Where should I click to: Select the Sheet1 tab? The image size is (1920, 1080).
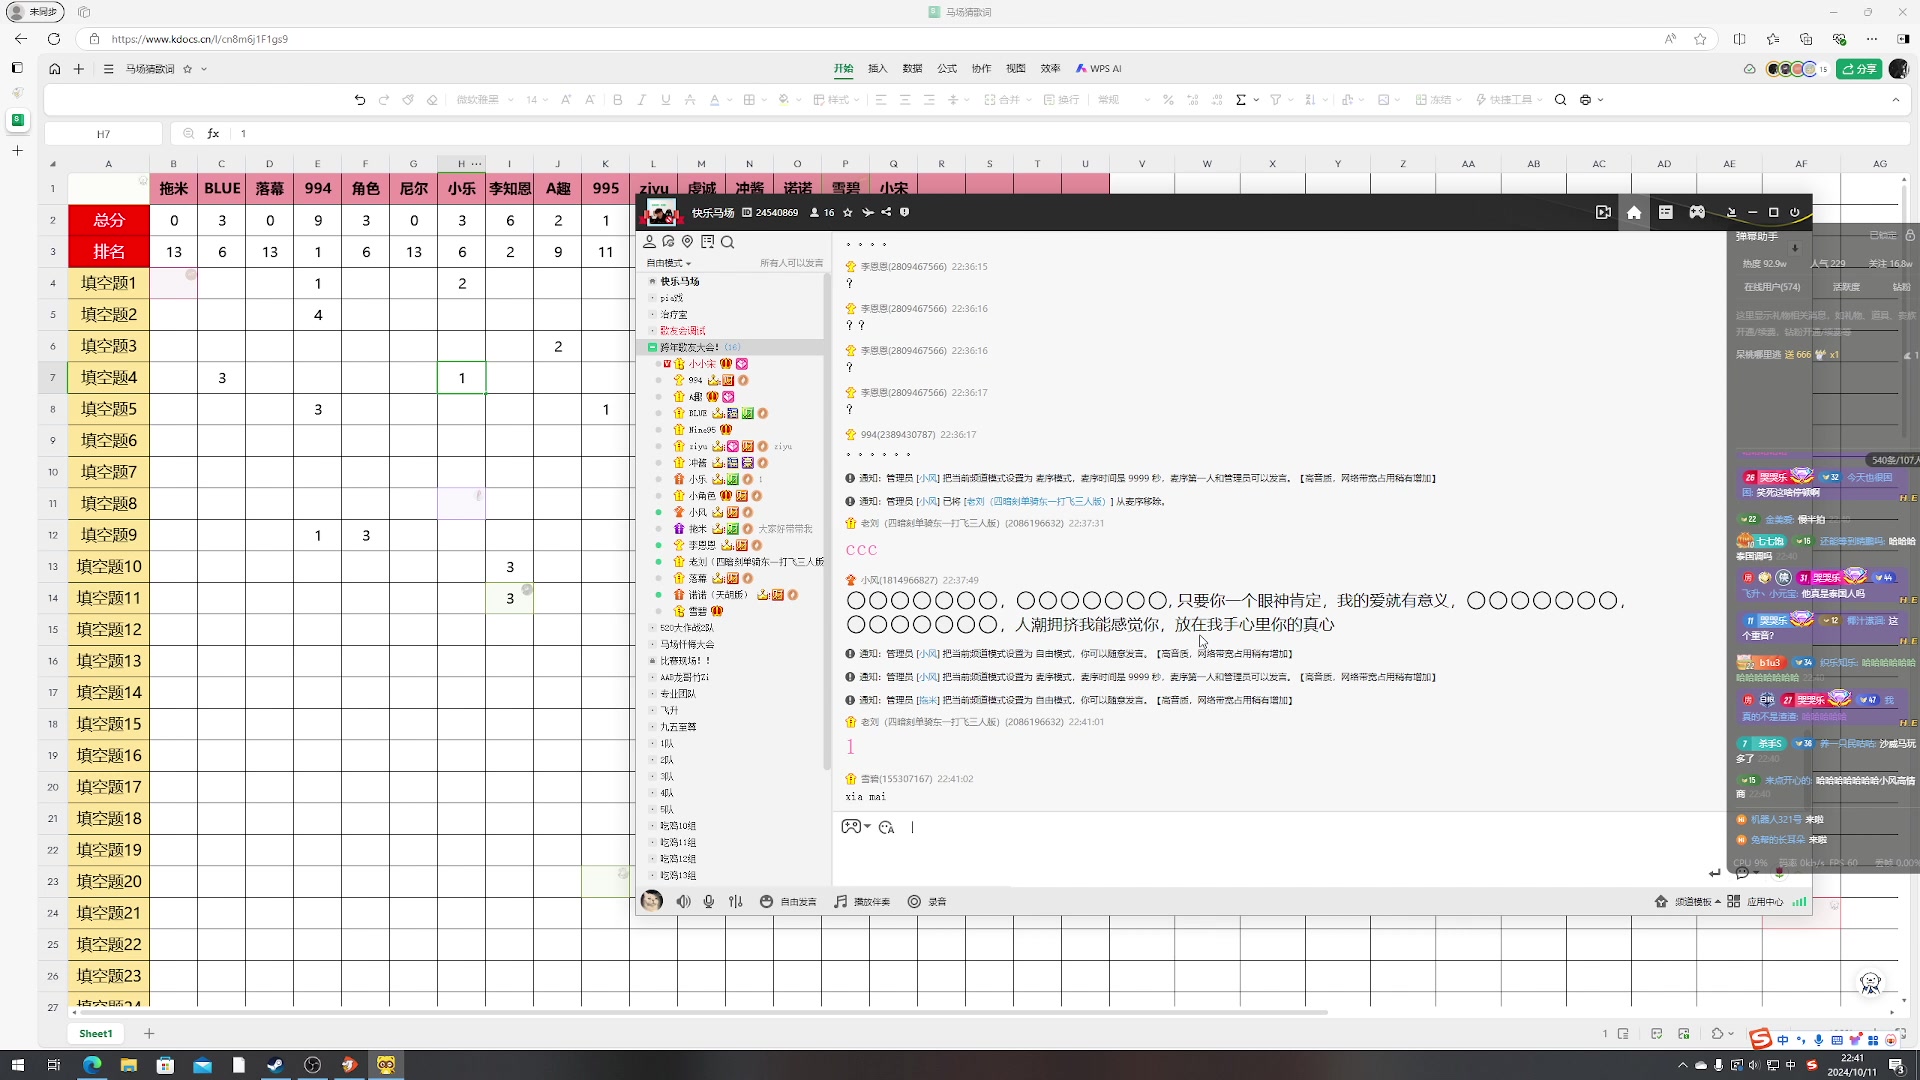[96, 1034]
